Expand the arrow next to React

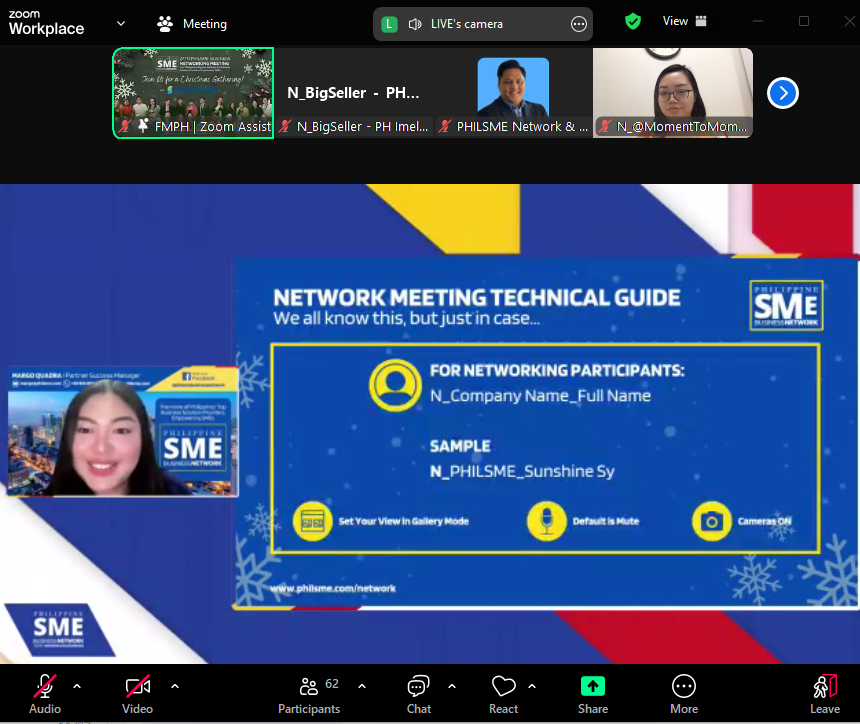[532, 686]
